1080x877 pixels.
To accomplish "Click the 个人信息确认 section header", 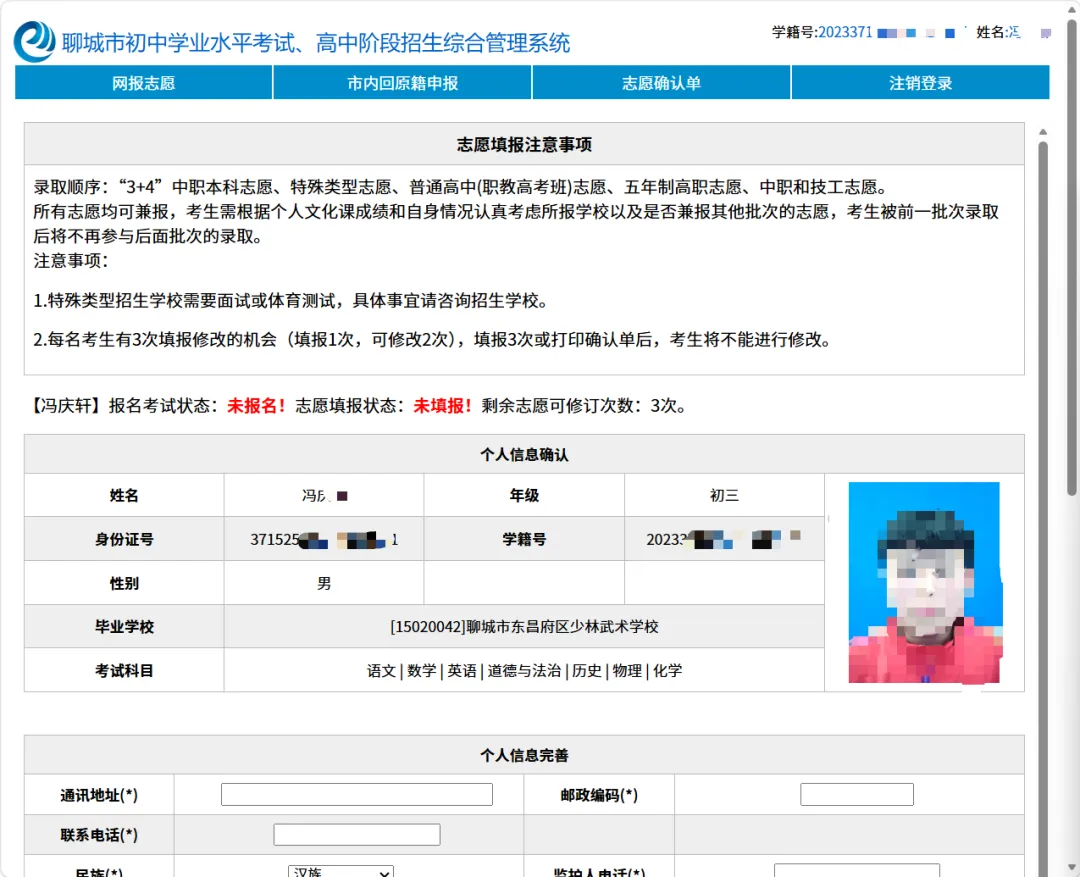I will (524, 455).
